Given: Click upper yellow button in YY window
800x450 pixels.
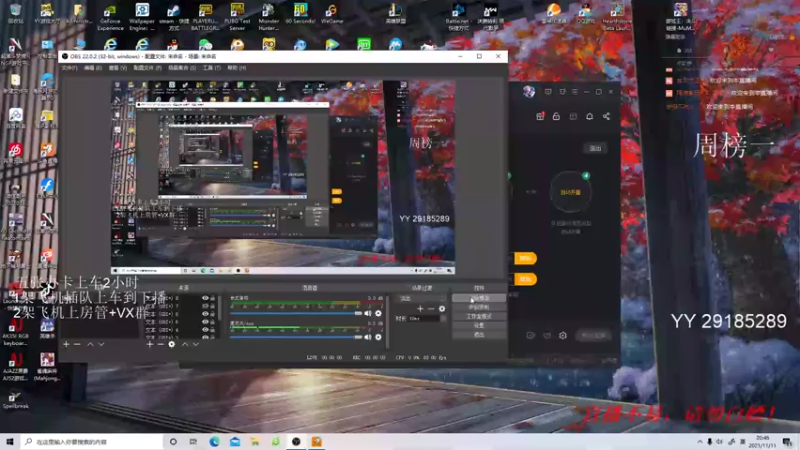Looking at the screenshot, I should point(525,258).
